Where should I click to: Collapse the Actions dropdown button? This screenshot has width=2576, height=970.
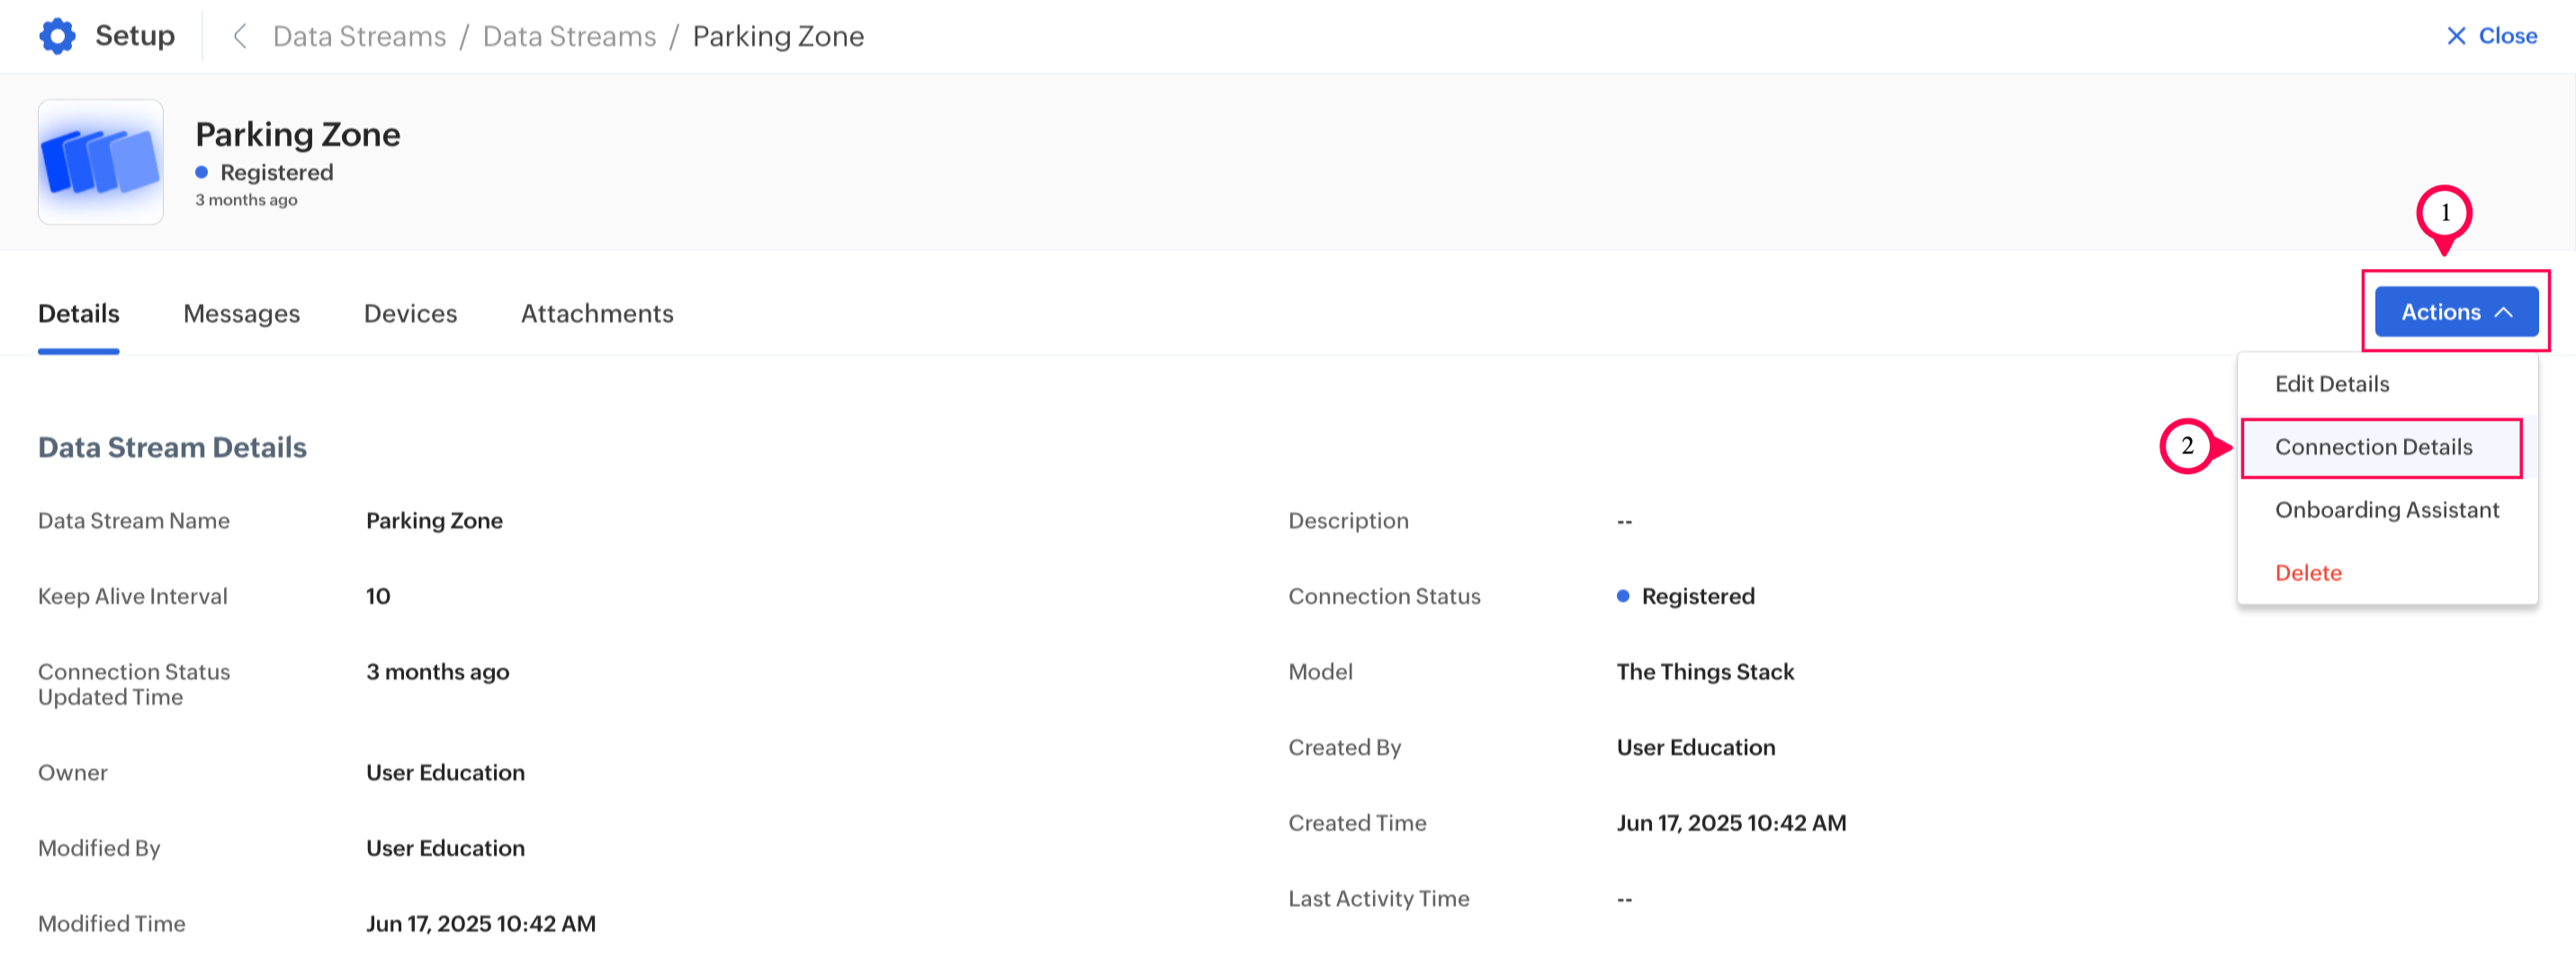click(x=2455, y=312)
